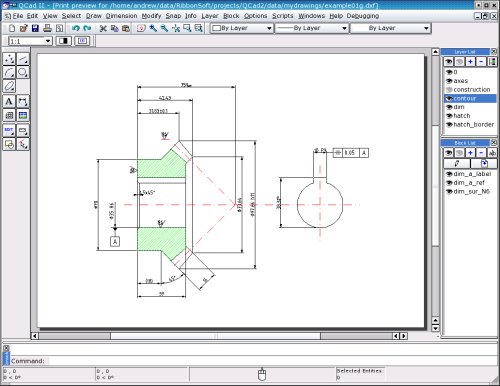Select the Arc drawing tool
Viewport: 500px width, 386px height.
pos(9,72)
